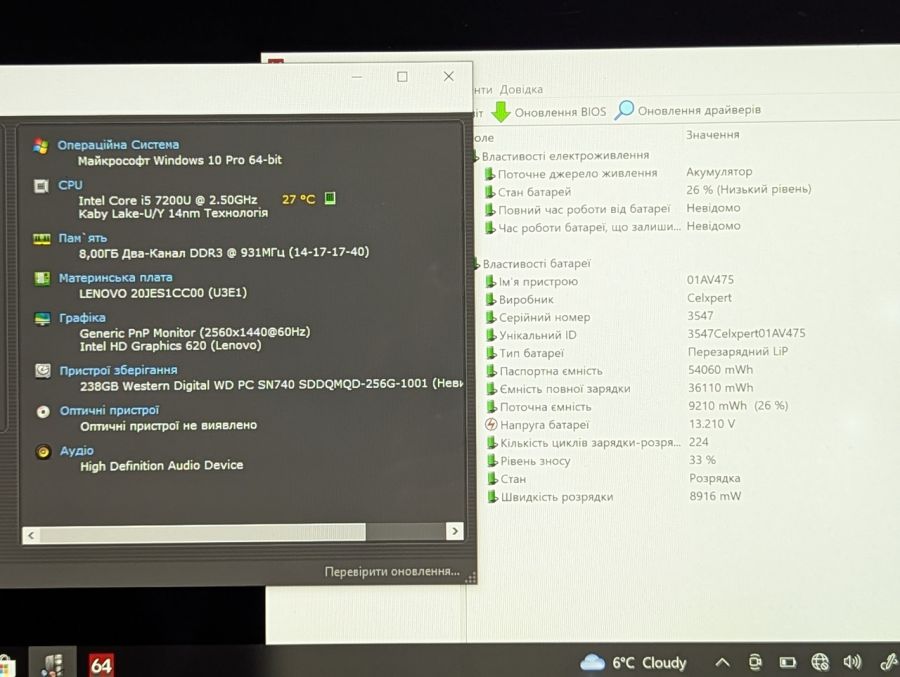Open the Довідка menu in the AIDA64 window
Image resolution: width=900 pixels, height=677 pixels.
tap(521, 90)
